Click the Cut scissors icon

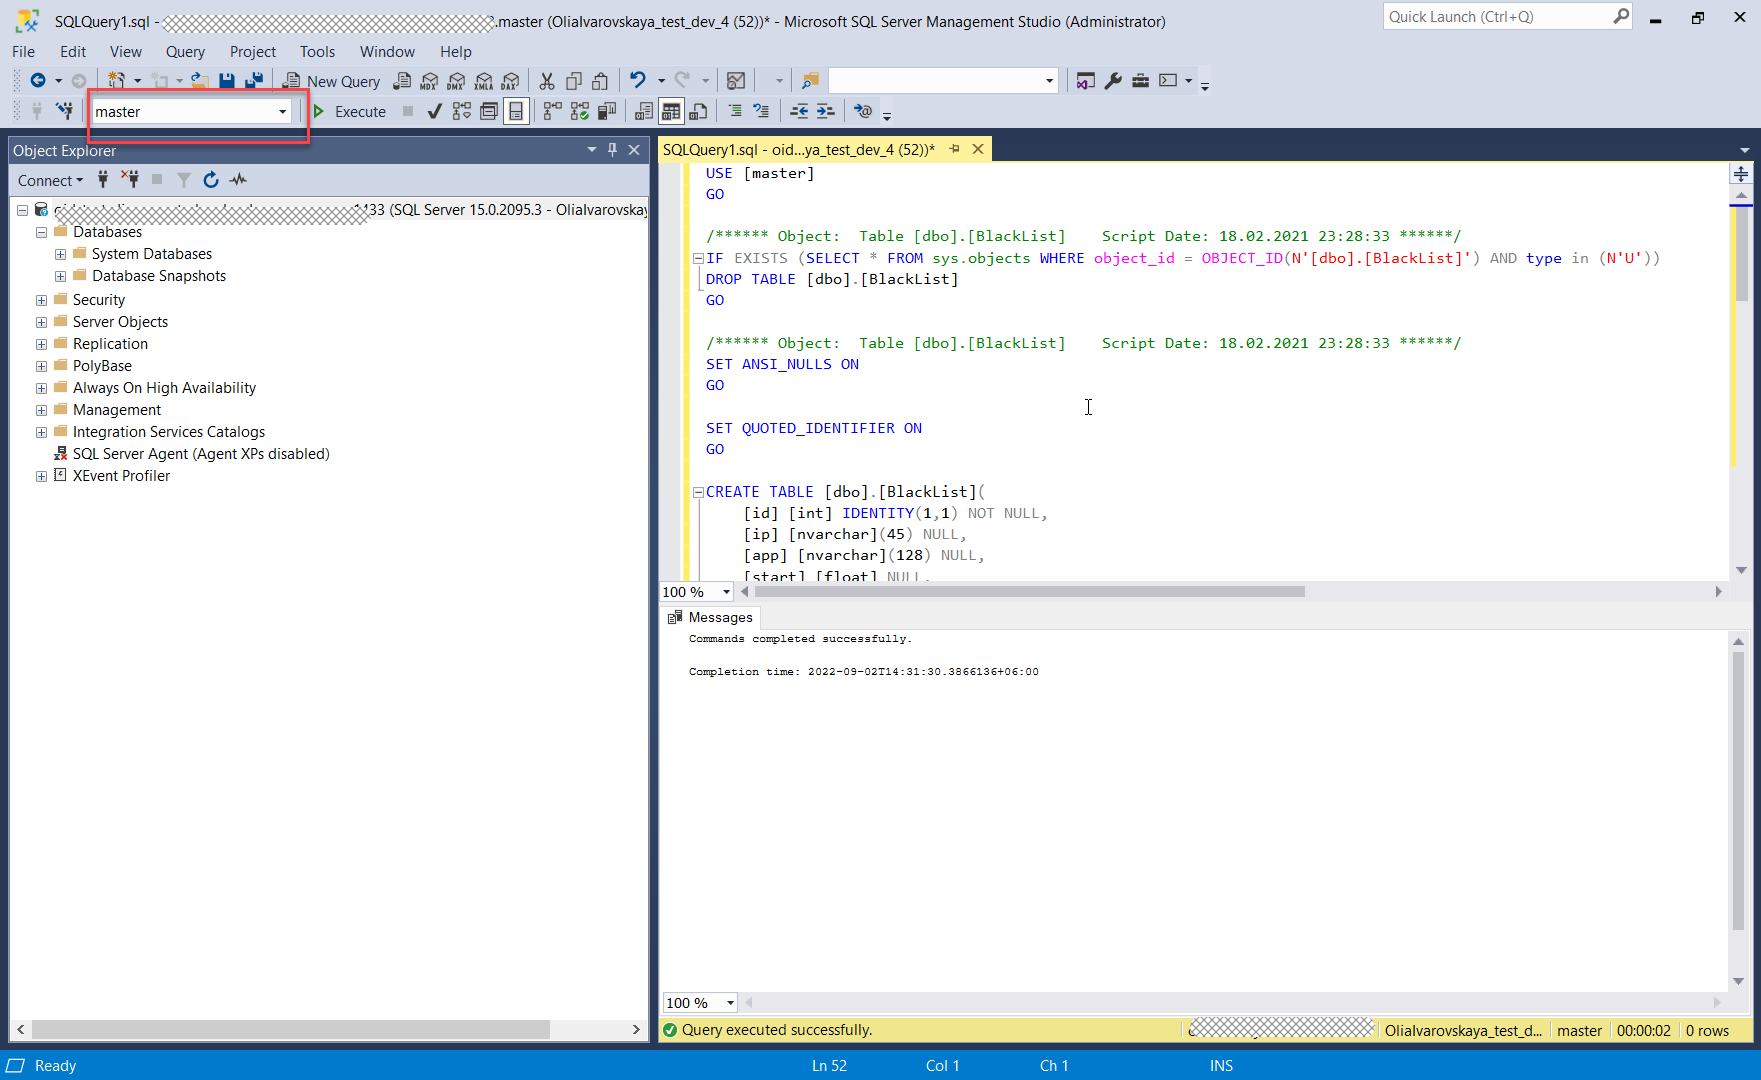(547, 81)
